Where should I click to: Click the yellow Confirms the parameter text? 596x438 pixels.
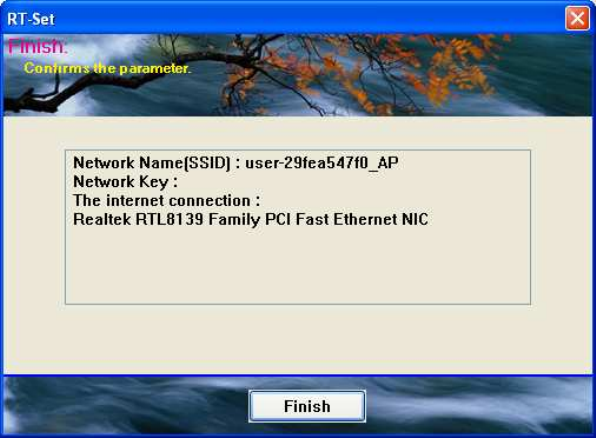pos(107,68)
